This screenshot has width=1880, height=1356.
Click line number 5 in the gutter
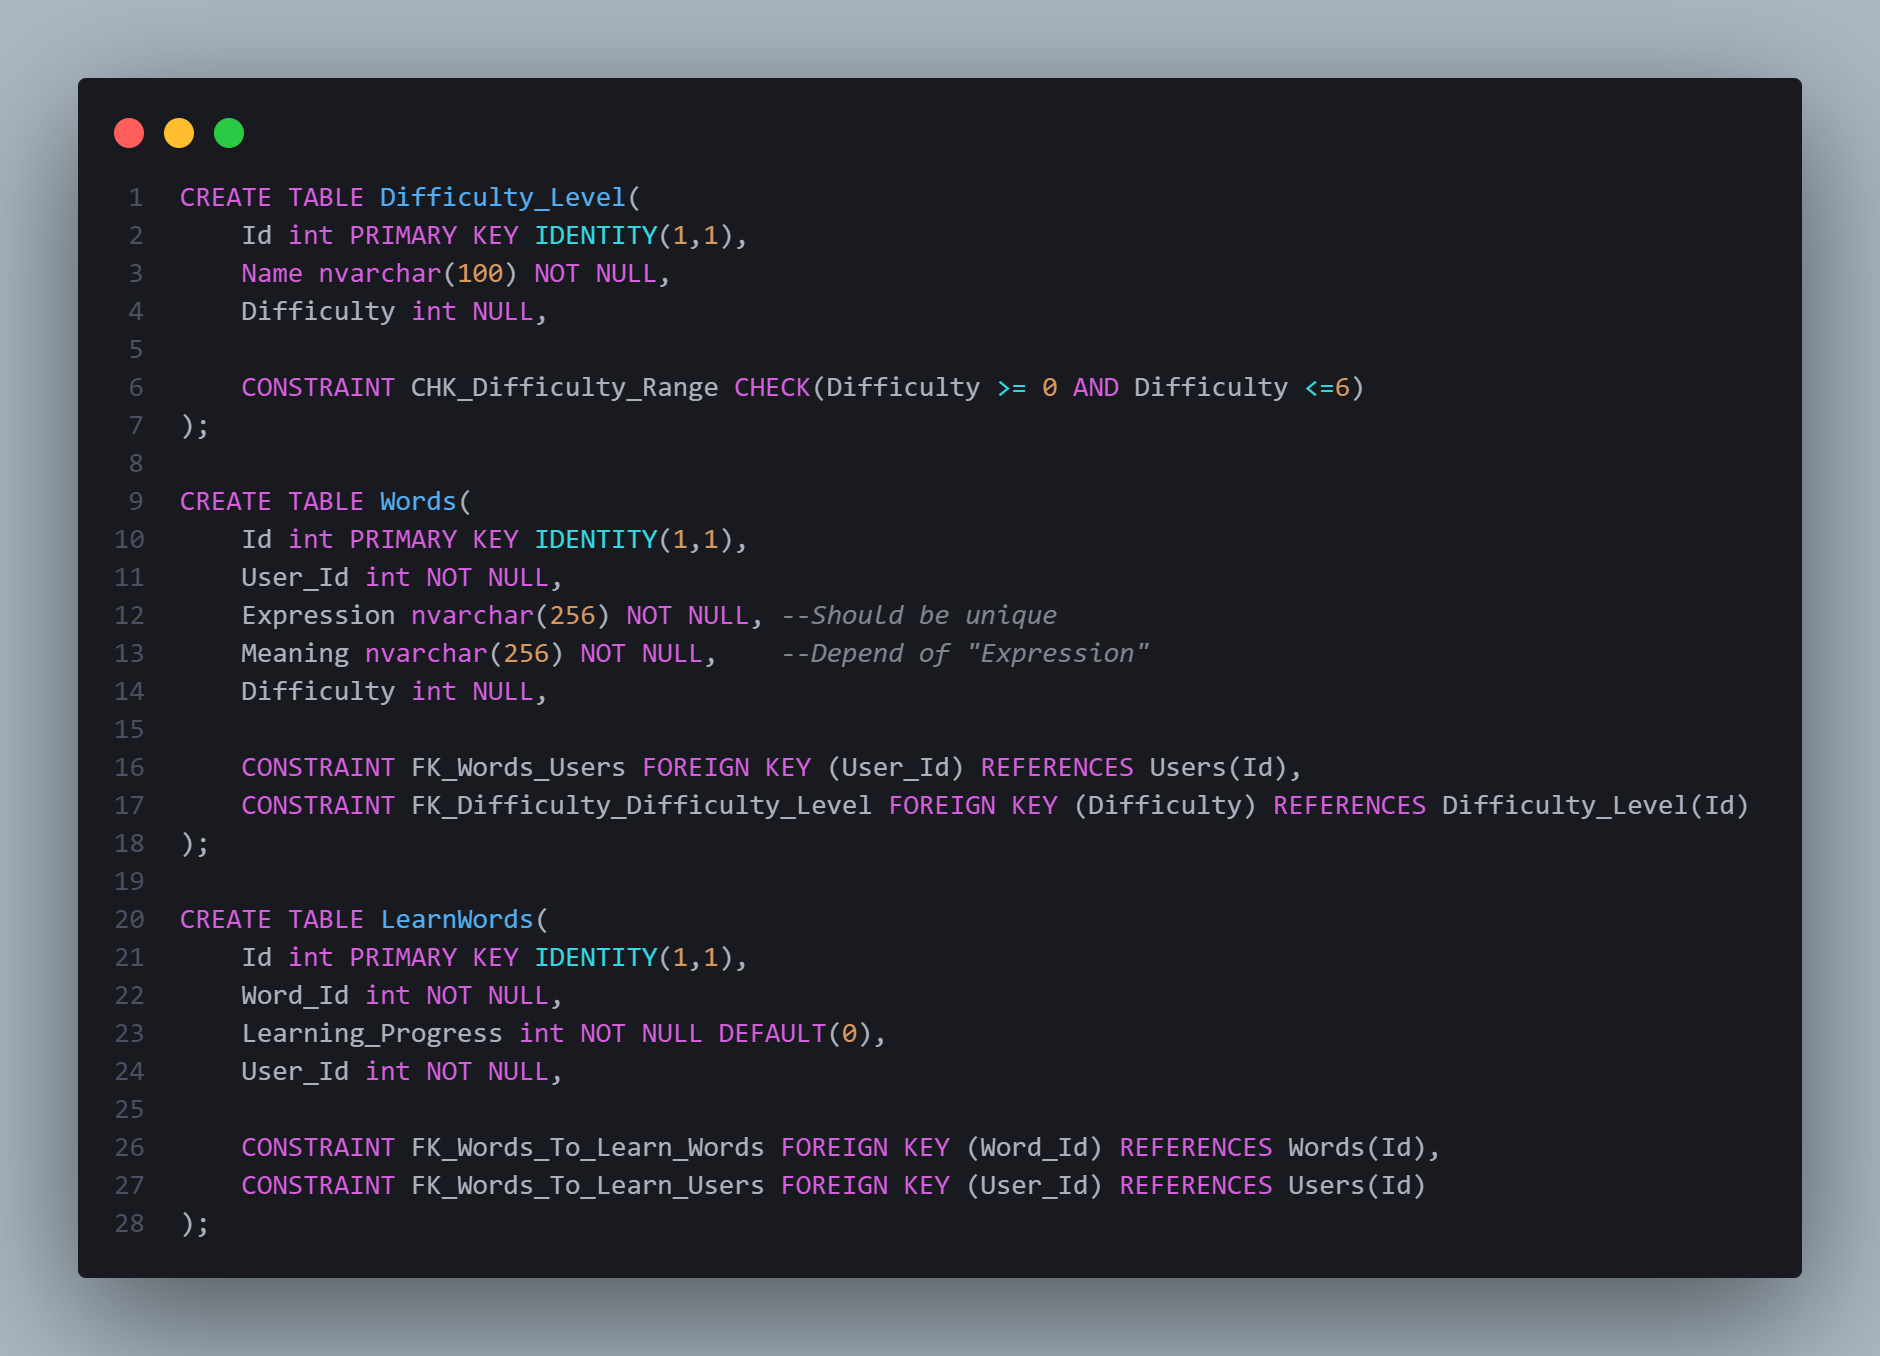pos(136,349)
